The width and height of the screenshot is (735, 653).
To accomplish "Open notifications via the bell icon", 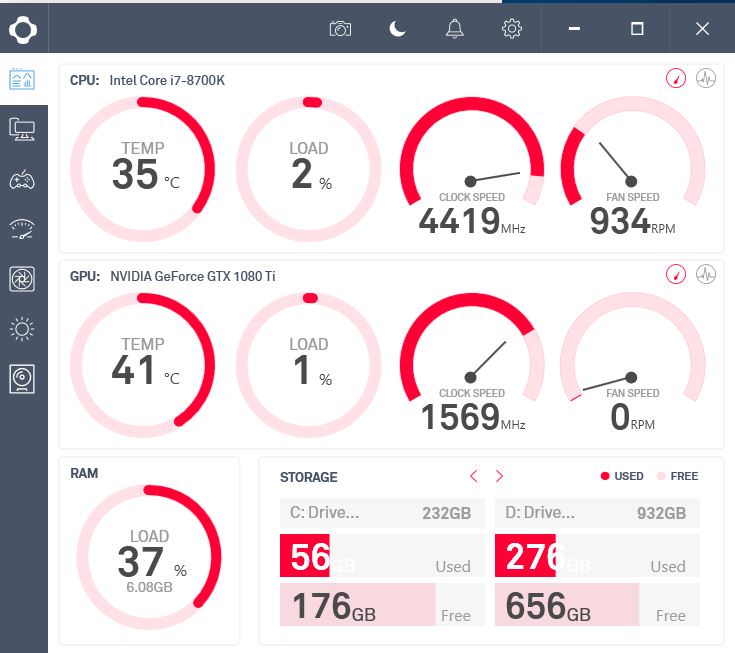I will 455,29.
